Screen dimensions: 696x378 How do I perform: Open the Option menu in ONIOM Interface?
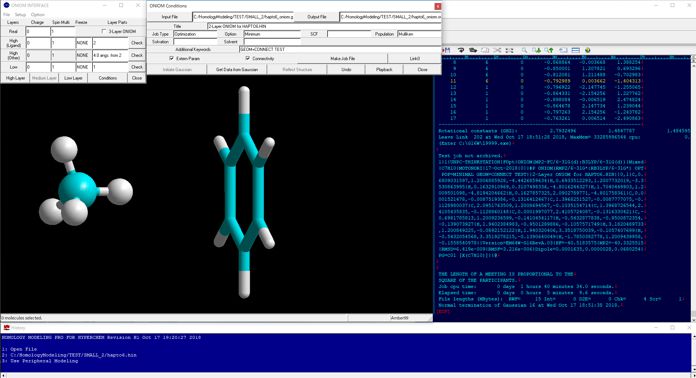[38, 15]
